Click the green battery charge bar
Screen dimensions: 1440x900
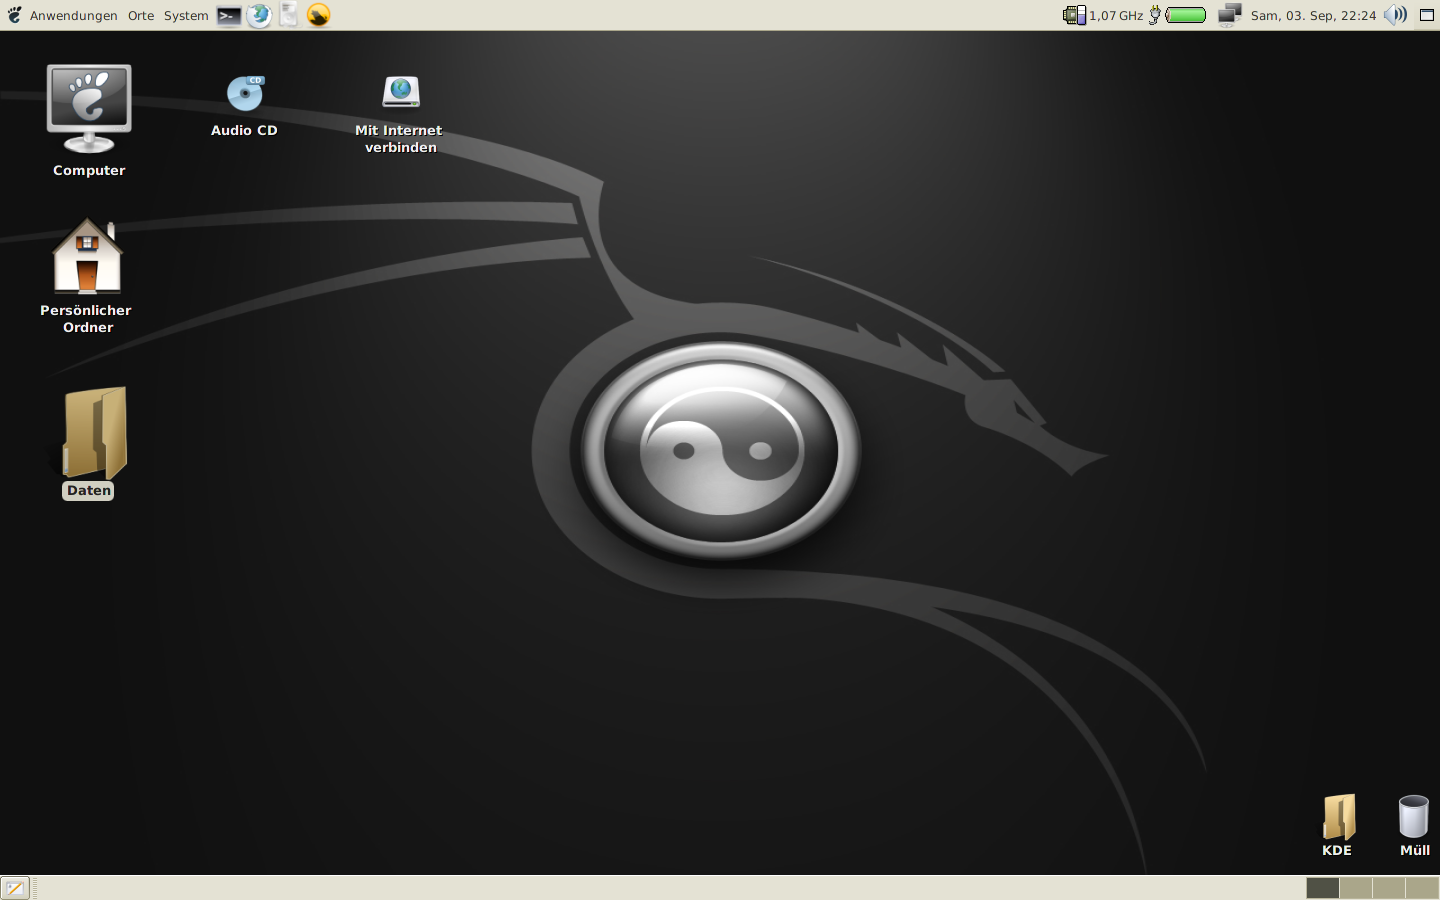click(1186, 15)
